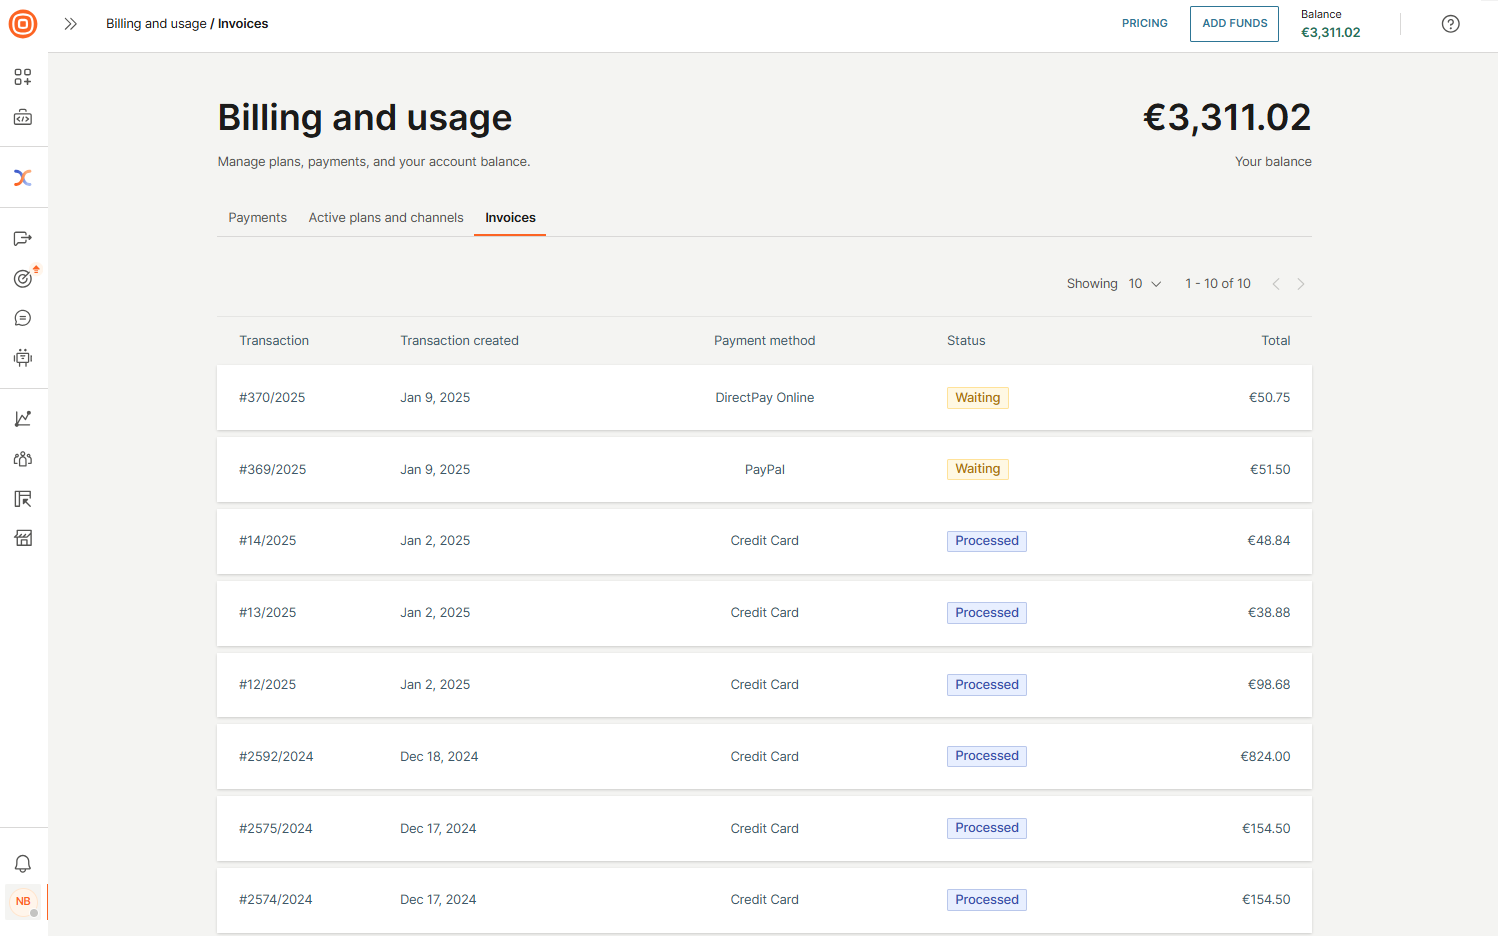The image size is (1498, 936).
Task: Click the €98.68 total amount
Action: pos(1268,685)
